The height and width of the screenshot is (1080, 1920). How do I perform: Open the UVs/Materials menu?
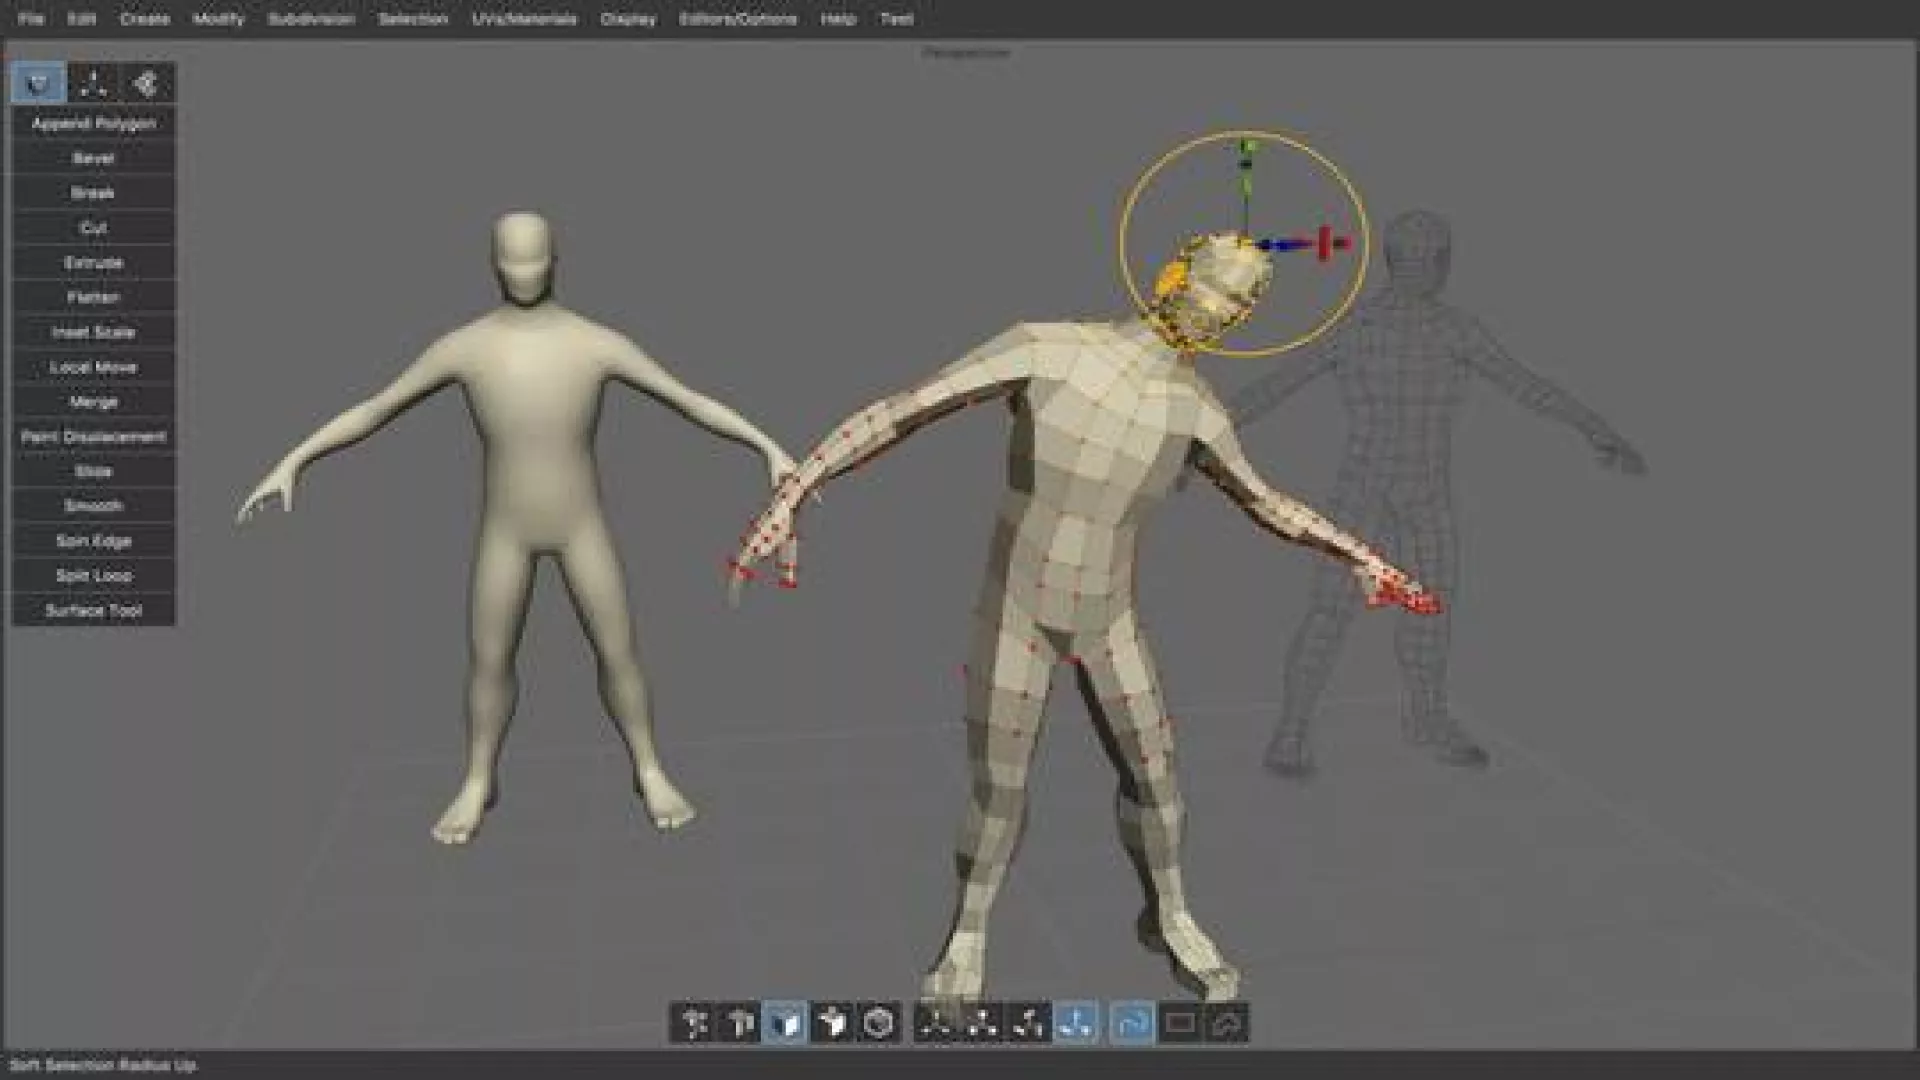click(x=524, y=19)
